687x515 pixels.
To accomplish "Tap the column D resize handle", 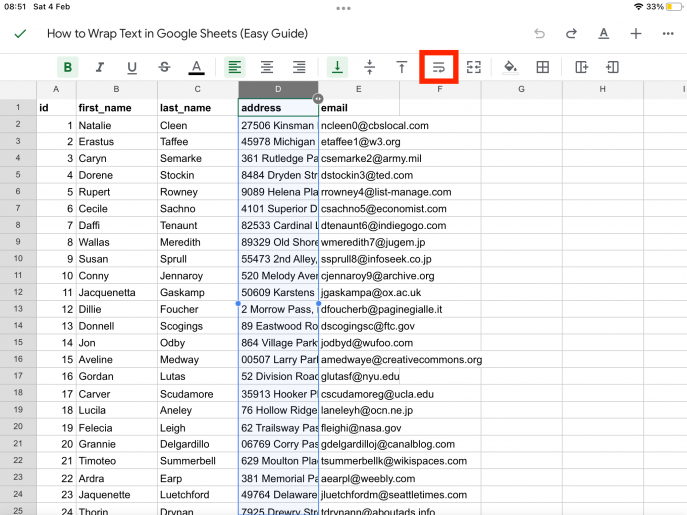I will click(318, 99).
